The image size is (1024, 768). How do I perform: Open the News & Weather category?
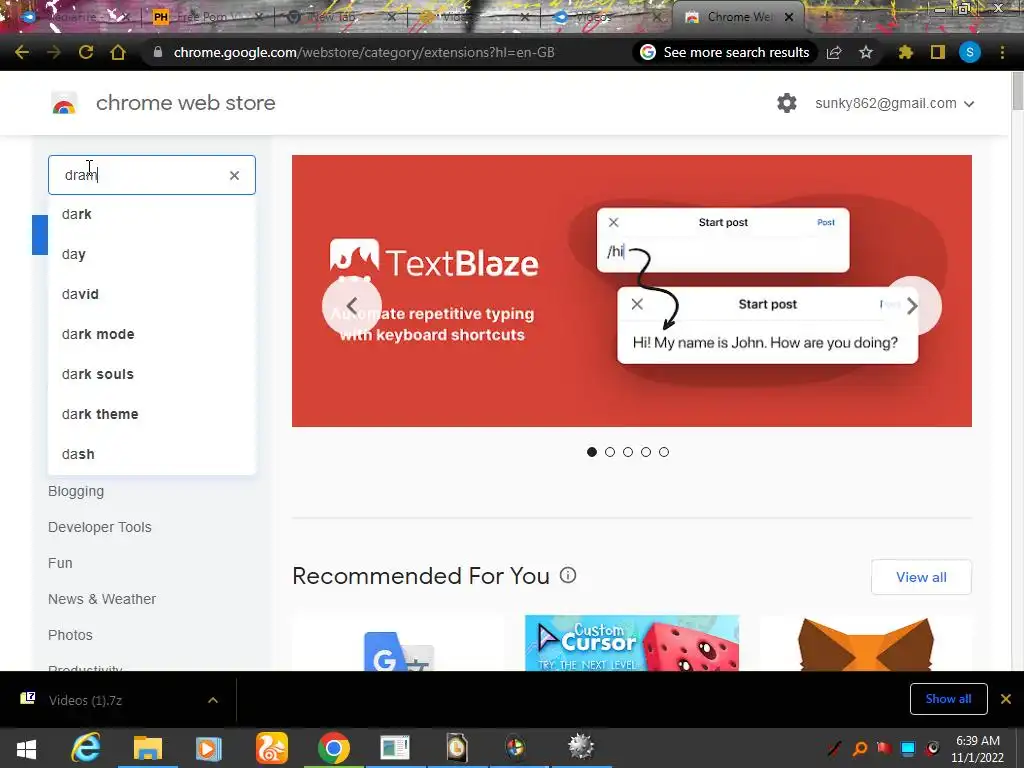102,599
